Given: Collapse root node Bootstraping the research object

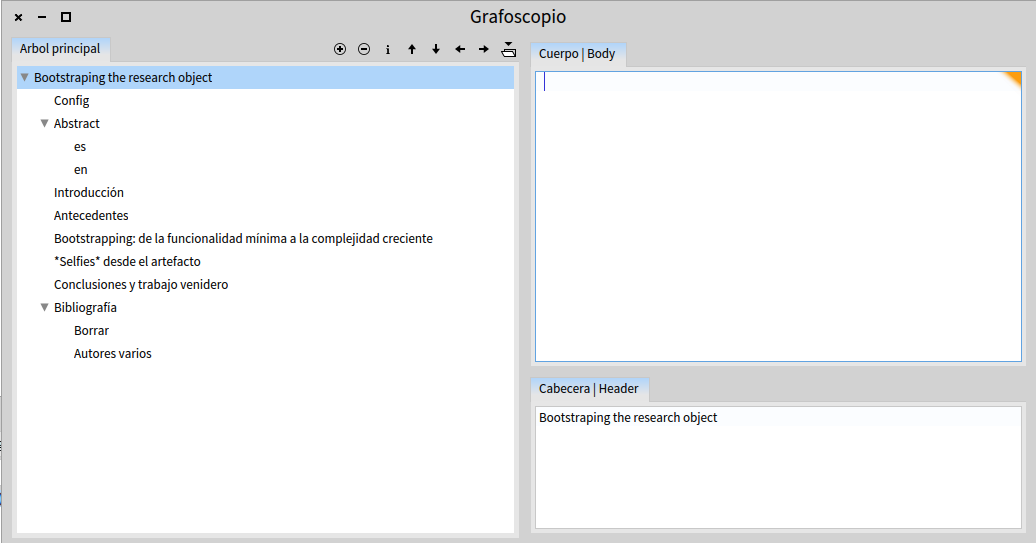Looking at the screenshot, I should [24, 77].
